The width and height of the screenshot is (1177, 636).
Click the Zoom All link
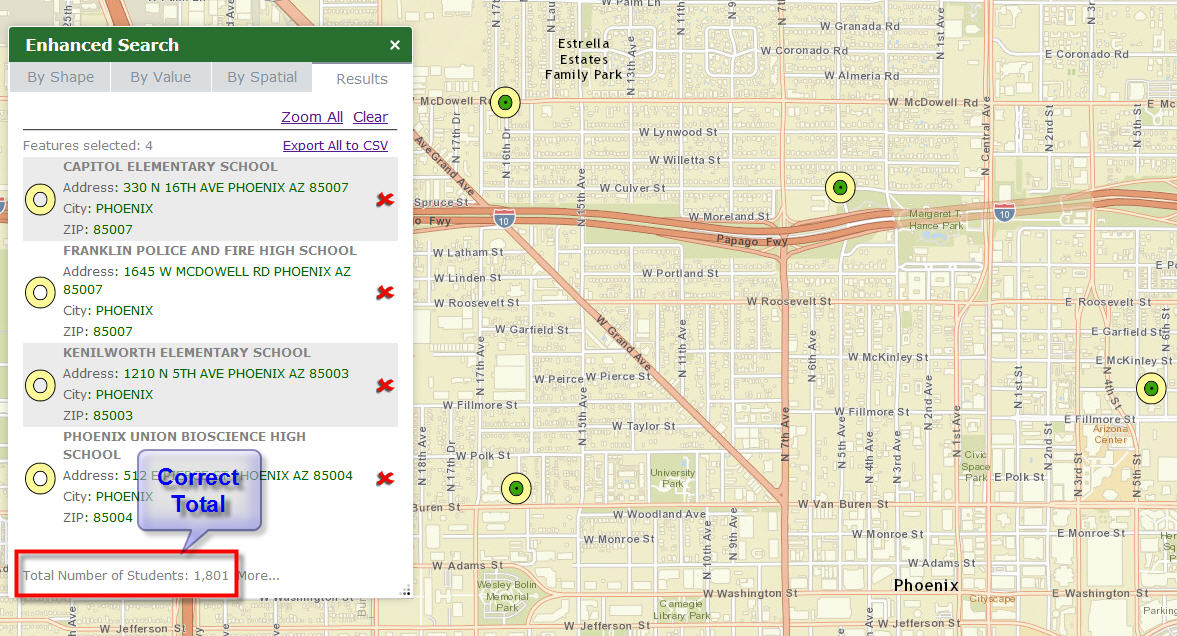click(312, 117)
